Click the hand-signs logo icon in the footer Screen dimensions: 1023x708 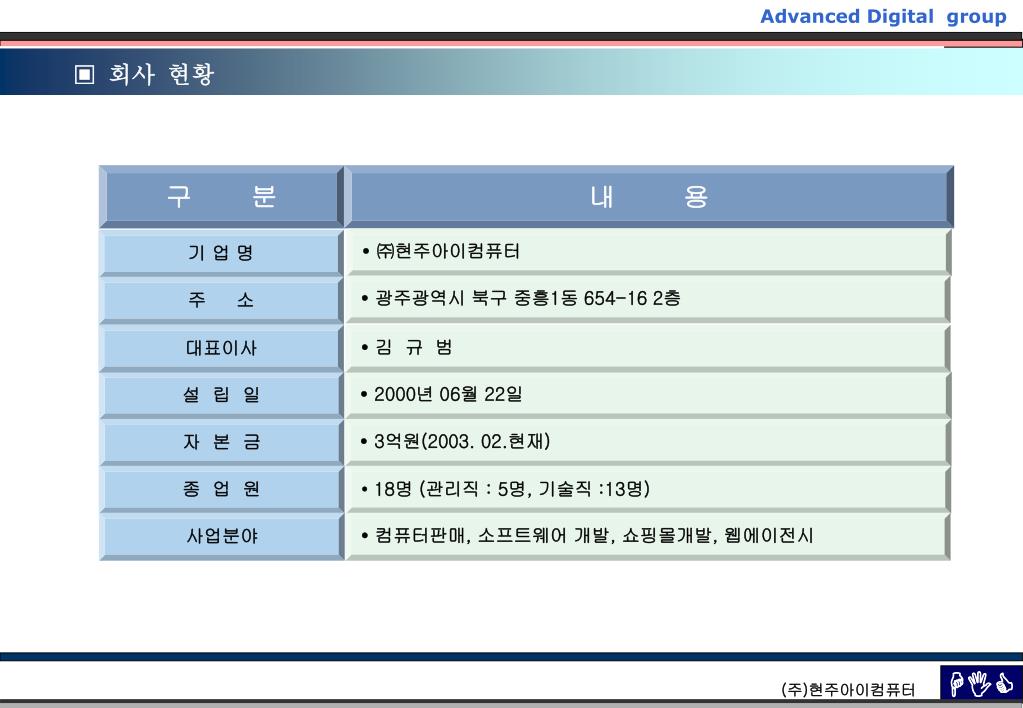981,683
